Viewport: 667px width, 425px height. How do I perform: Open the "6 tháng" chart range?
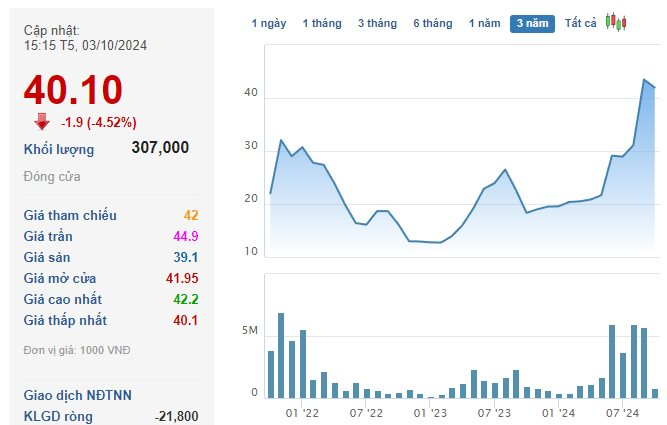(433, 23)
